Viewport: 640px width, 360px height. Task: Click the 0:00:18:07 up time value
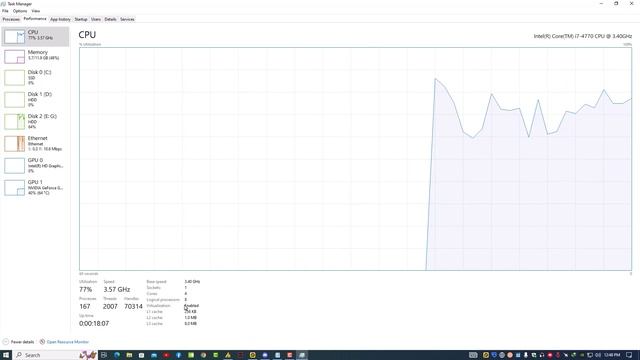coord(94,323)
